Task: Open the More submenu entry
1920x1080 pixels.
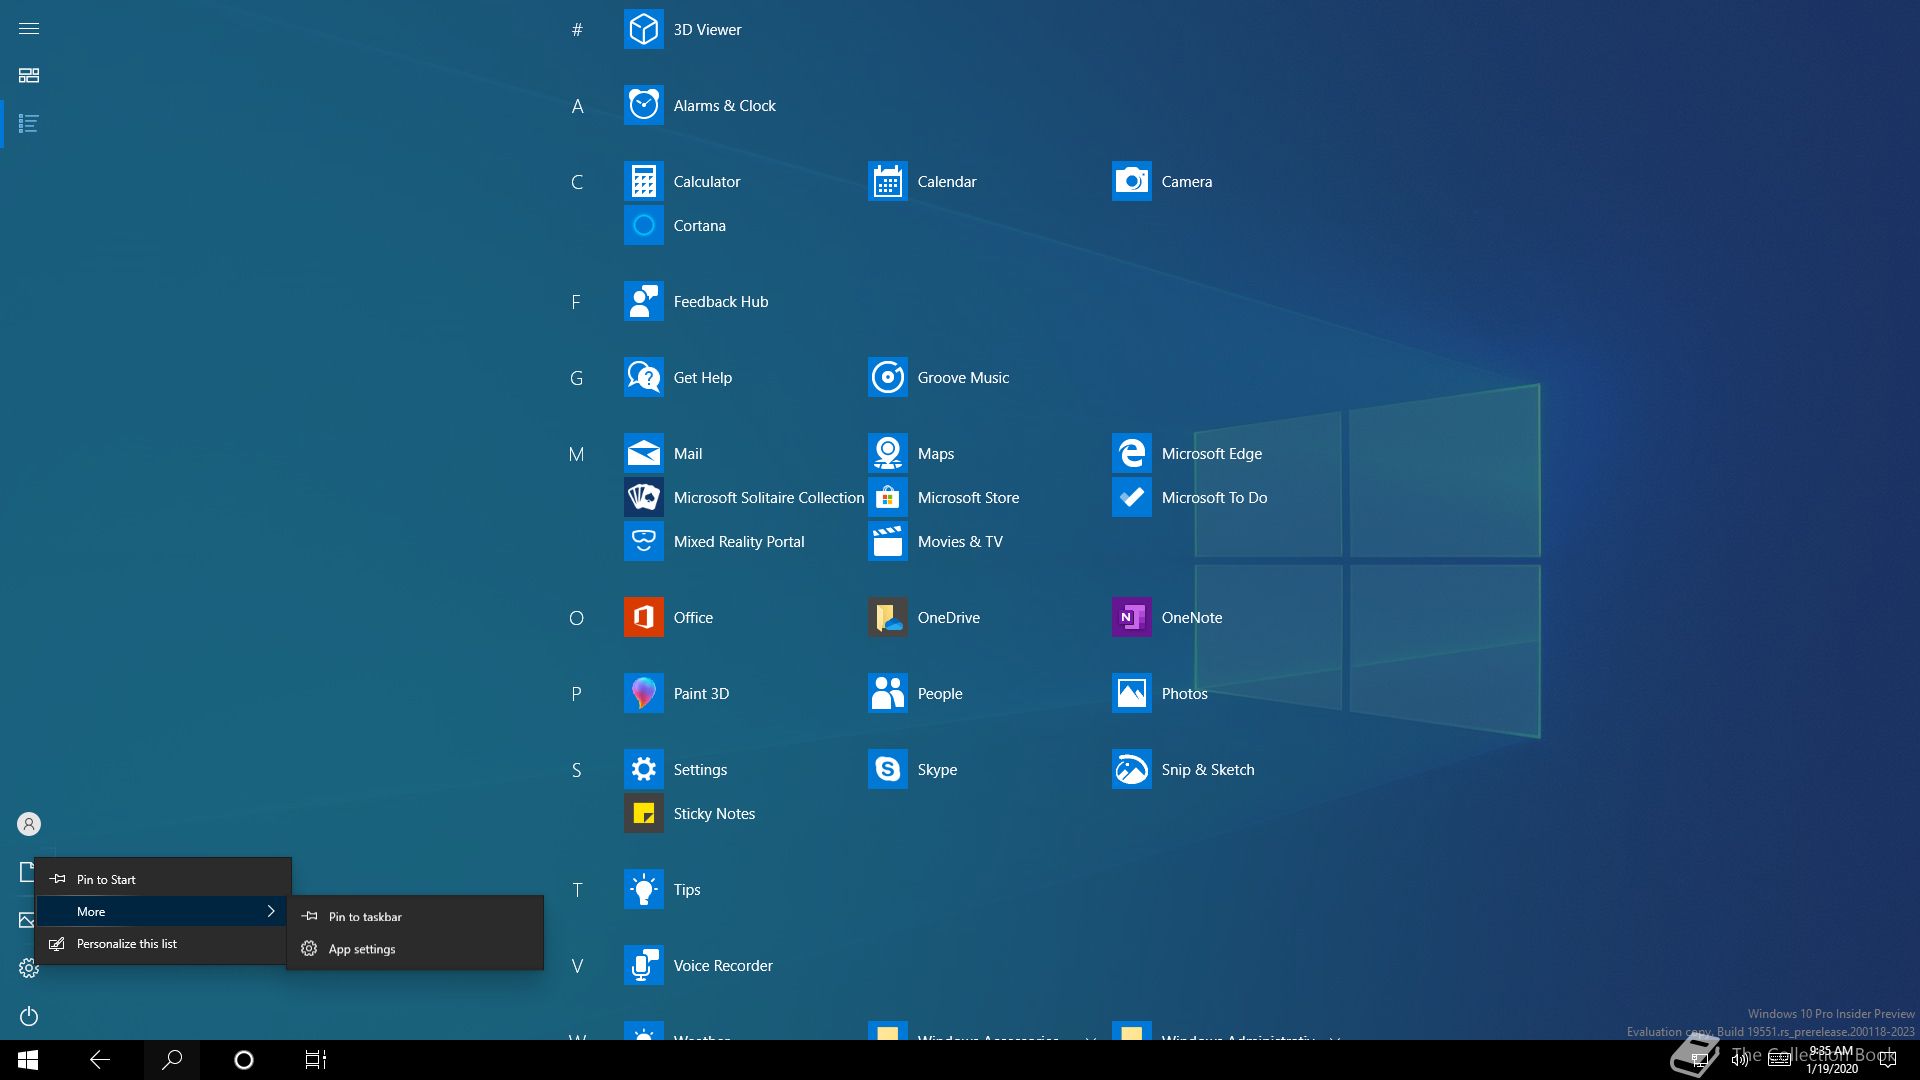Action: pos(163,911)
